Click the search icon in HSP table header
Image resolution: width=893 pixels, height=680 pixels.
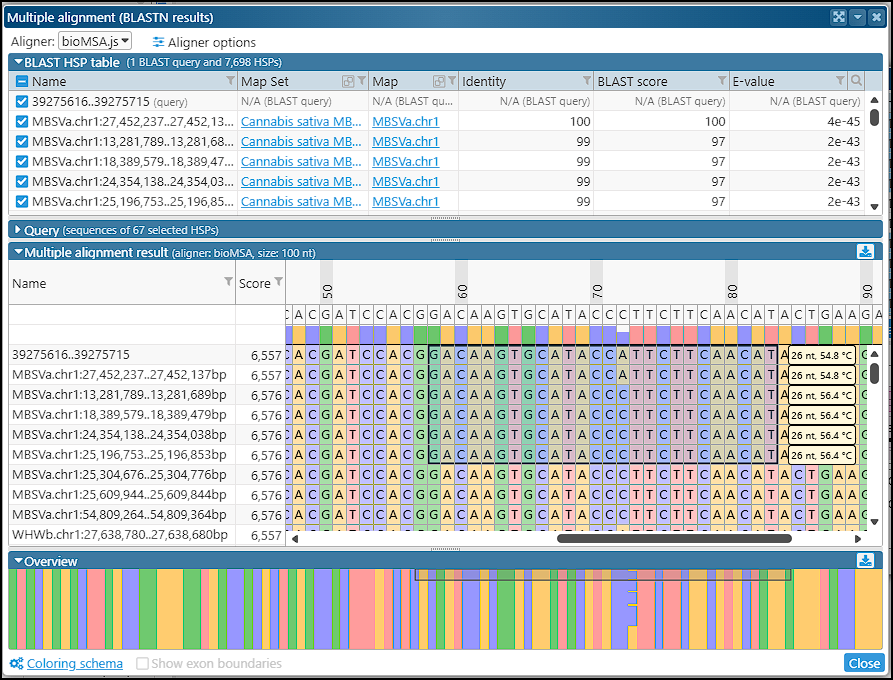tap(856, 82)
